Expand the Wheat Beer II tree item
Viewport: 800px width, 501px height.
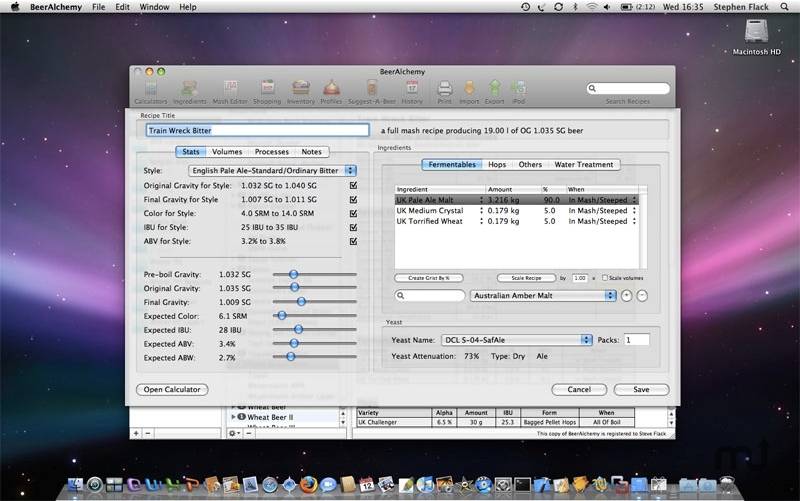tap(234, 417)
